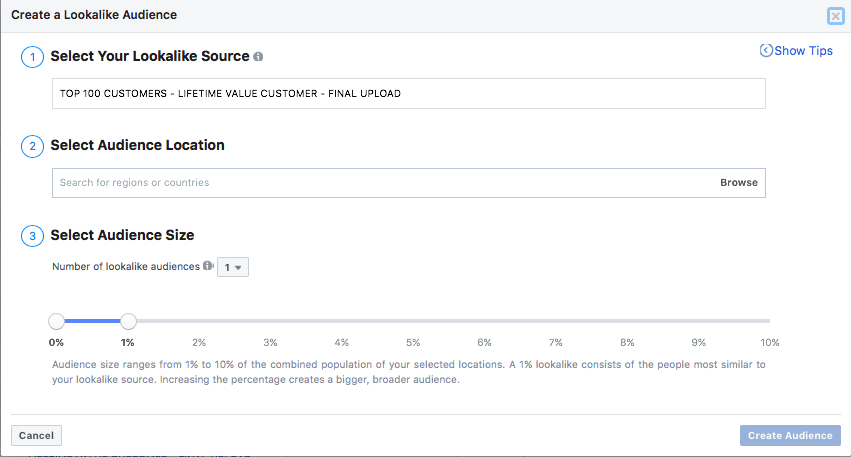This screenshot has height=457, width=851.
Task: Click the 3% position on audience slider
Action: pyautogui.click(x=270, y=321)
